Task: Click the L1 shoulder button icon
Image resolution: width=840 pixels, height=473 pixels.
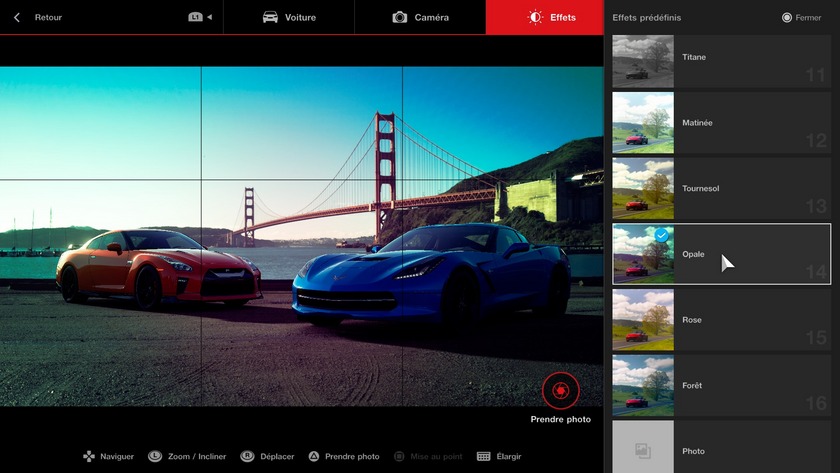Action: (x=195, y=17)
